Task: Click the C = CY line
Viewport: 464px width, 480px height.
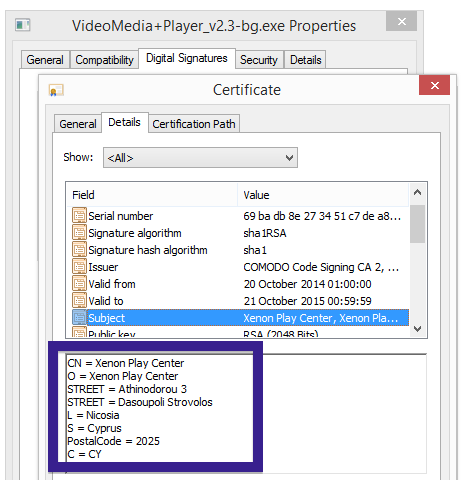Action: (84, 454)
